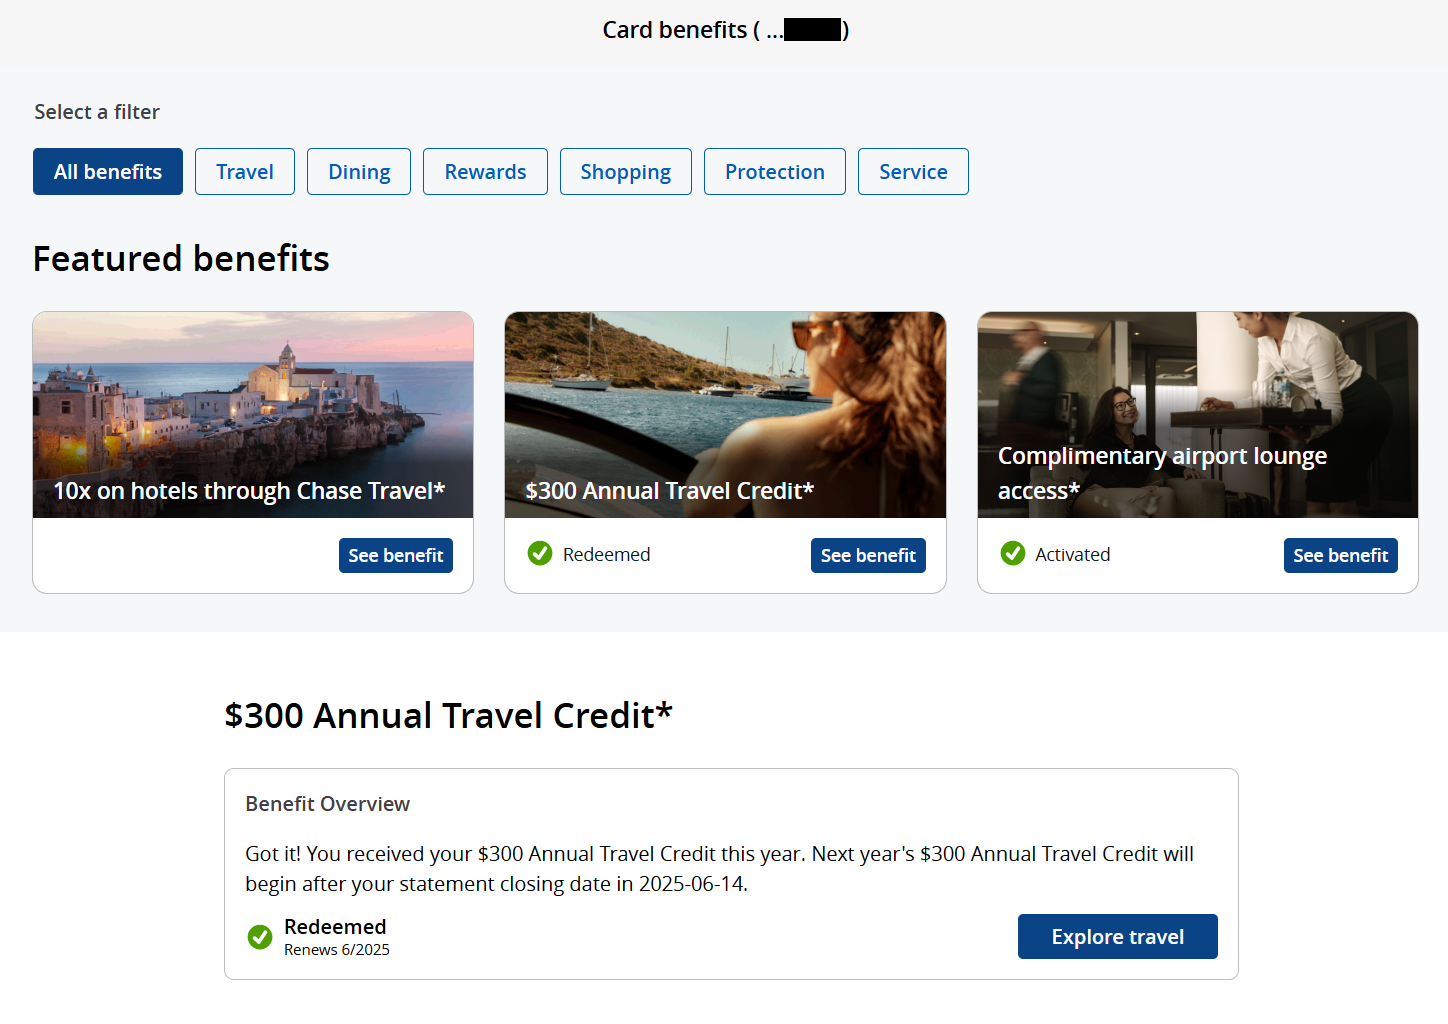1448x1024 pixels.
Task: Click the green Redeemed checkmark on travel credit card
Action: coord(540,553)
